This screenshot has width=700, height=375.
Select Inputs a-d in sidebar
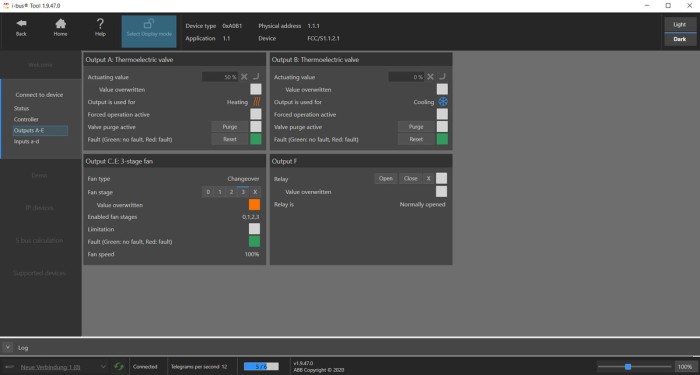pyautogui.click(x=26, y=142)
